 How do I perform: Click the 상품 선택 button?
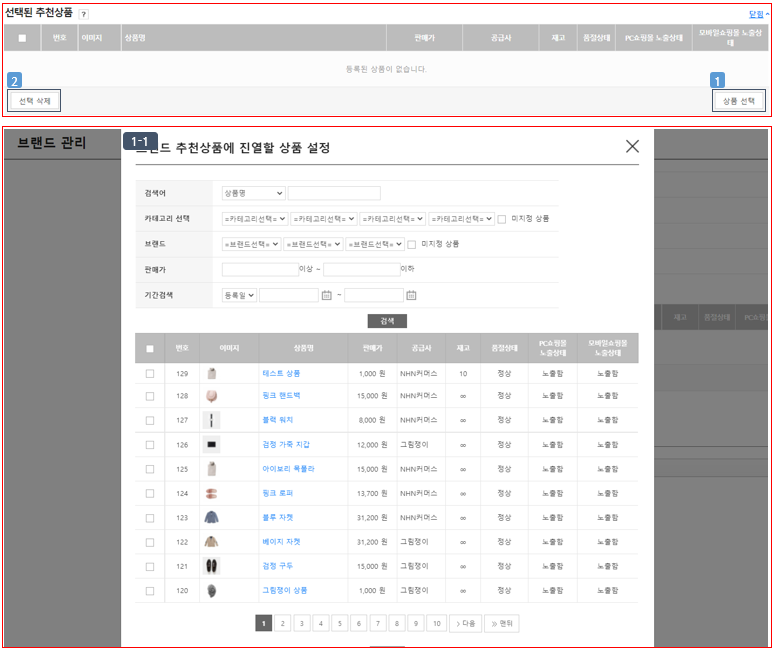pos(739,101)
